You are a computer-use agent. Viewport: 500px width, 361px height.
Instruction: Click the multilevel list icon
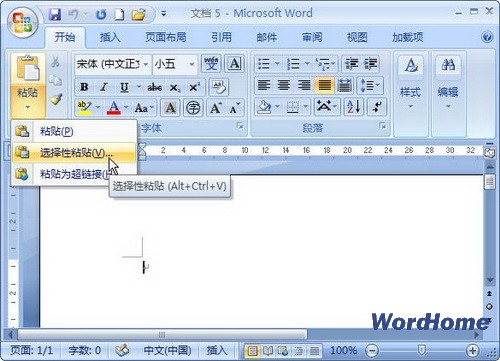pyautogui.click(x=322, y=64)
